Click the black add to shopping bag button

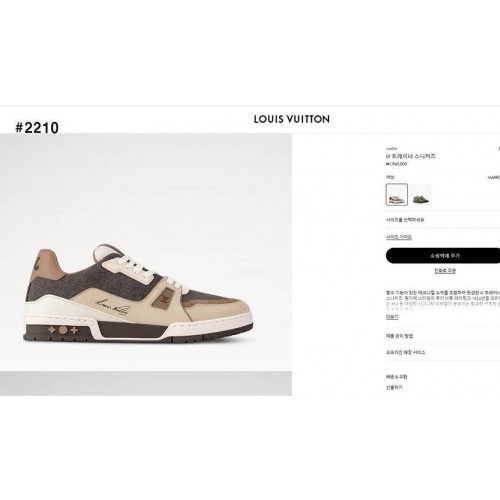pos(443,256)
